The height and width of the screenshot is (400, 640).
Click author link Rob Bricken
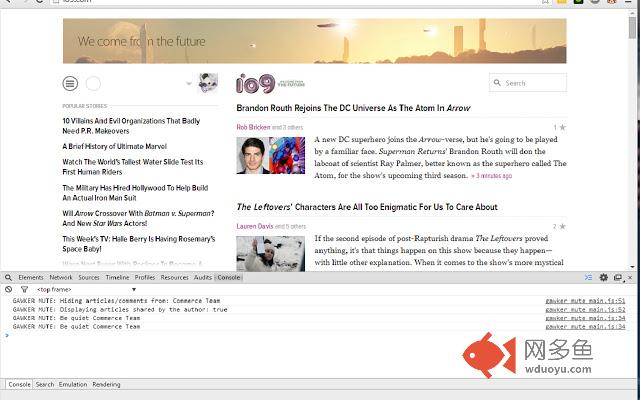tap(252, 127)
